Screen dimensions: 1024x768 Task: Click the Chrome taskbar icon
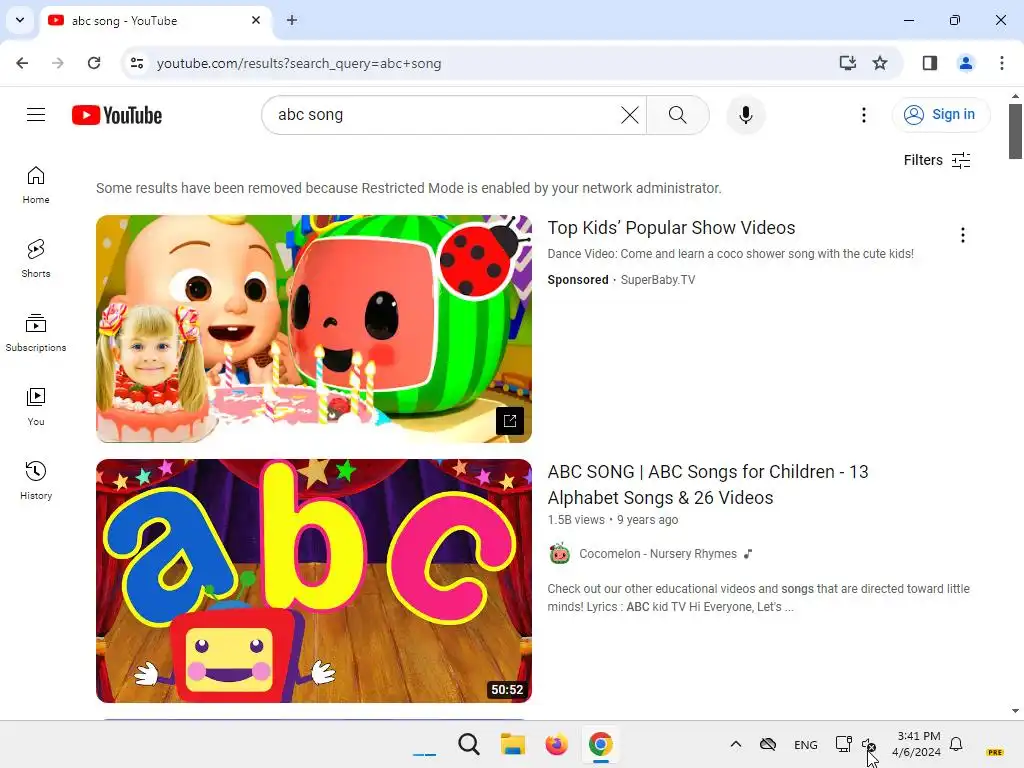click(600, 744)
